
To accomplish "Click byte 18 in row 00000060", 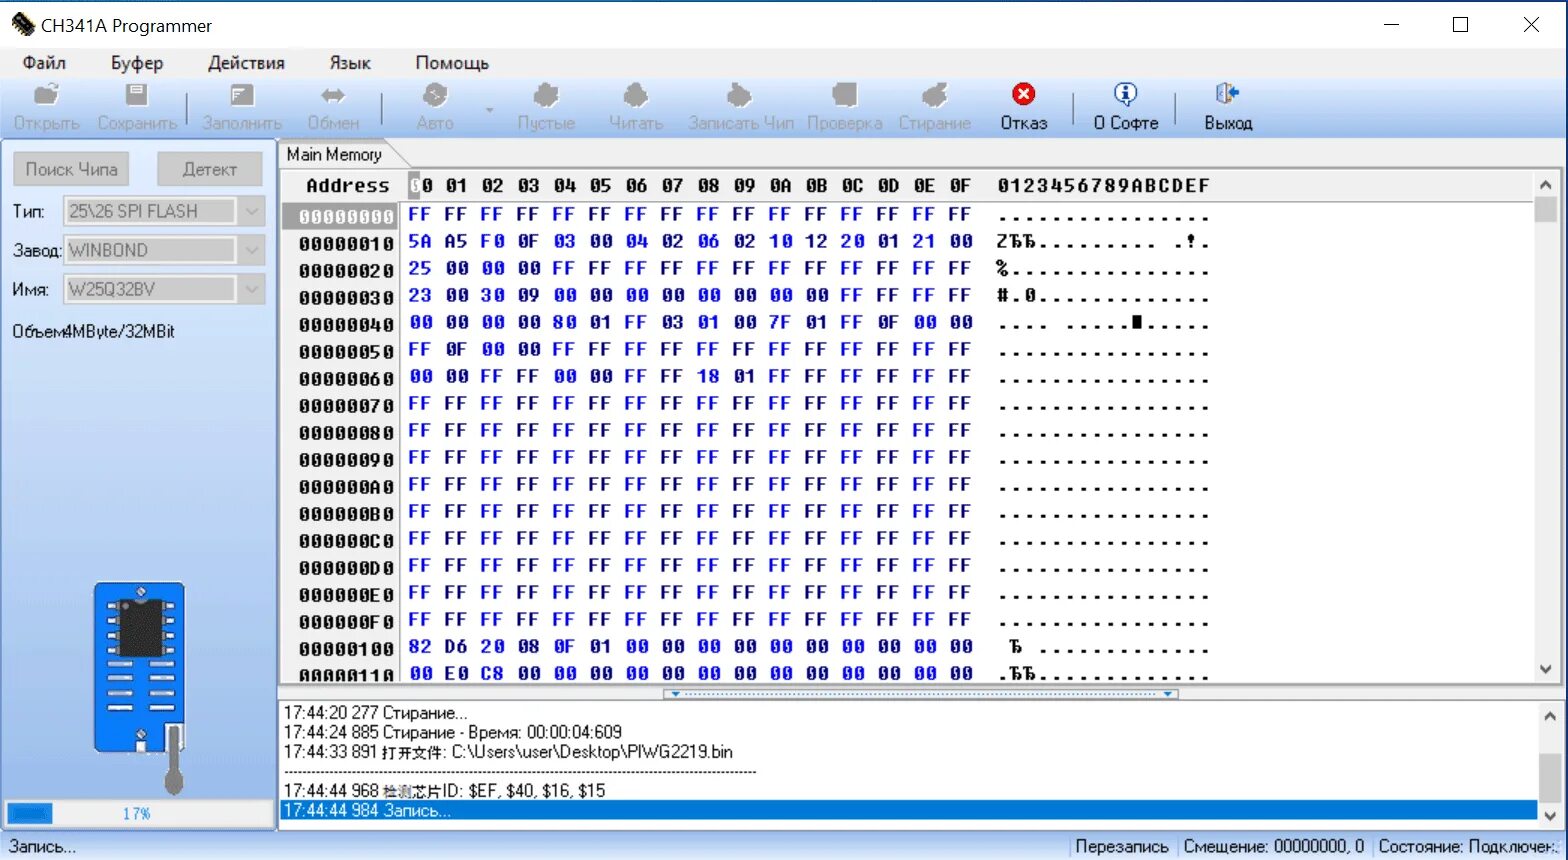I will (x=708, y=376).
